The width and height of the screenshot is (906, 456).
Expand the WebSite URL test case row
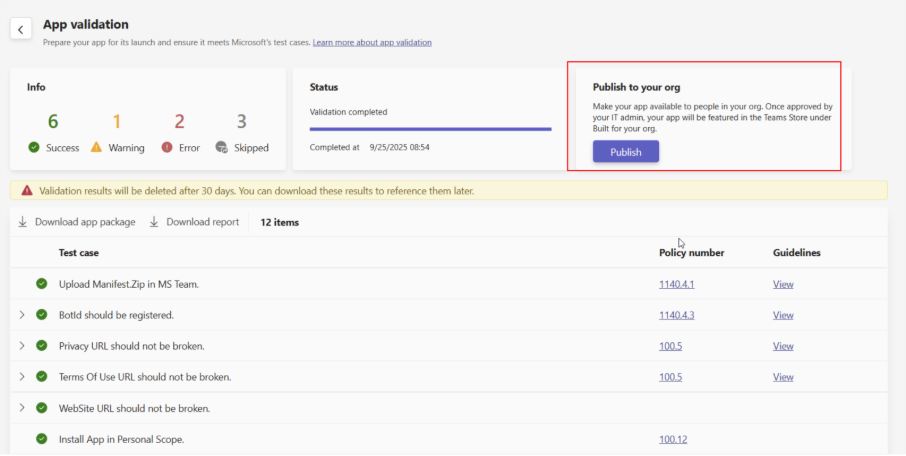pos(22,408)
